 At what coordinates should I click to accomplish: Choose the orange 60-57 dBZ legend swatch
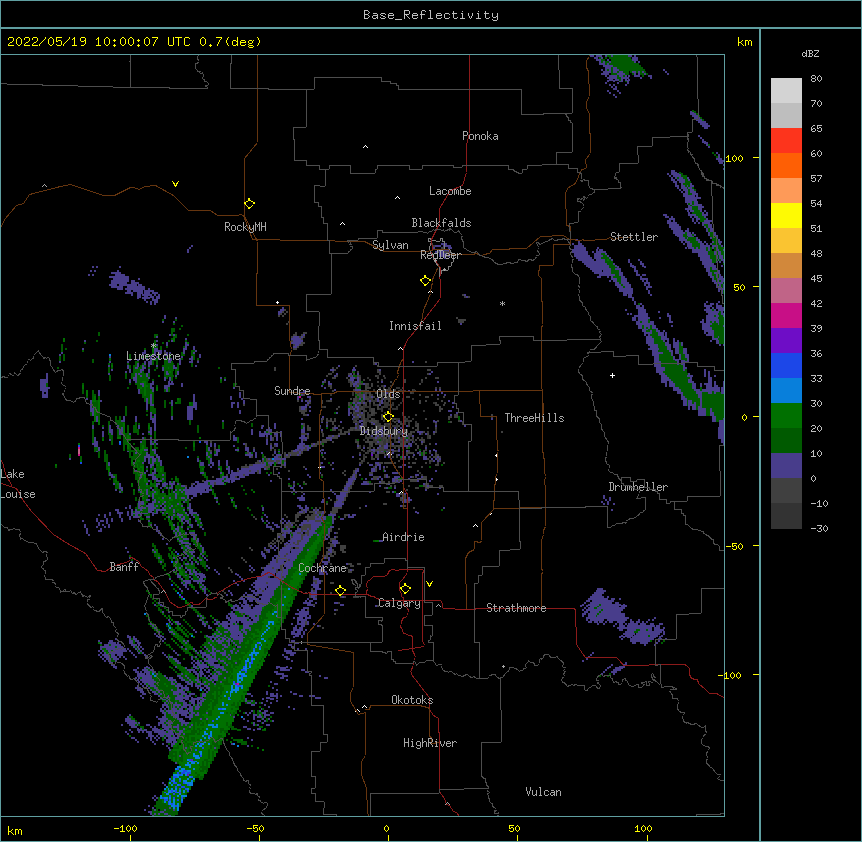[x=786, y=165]
